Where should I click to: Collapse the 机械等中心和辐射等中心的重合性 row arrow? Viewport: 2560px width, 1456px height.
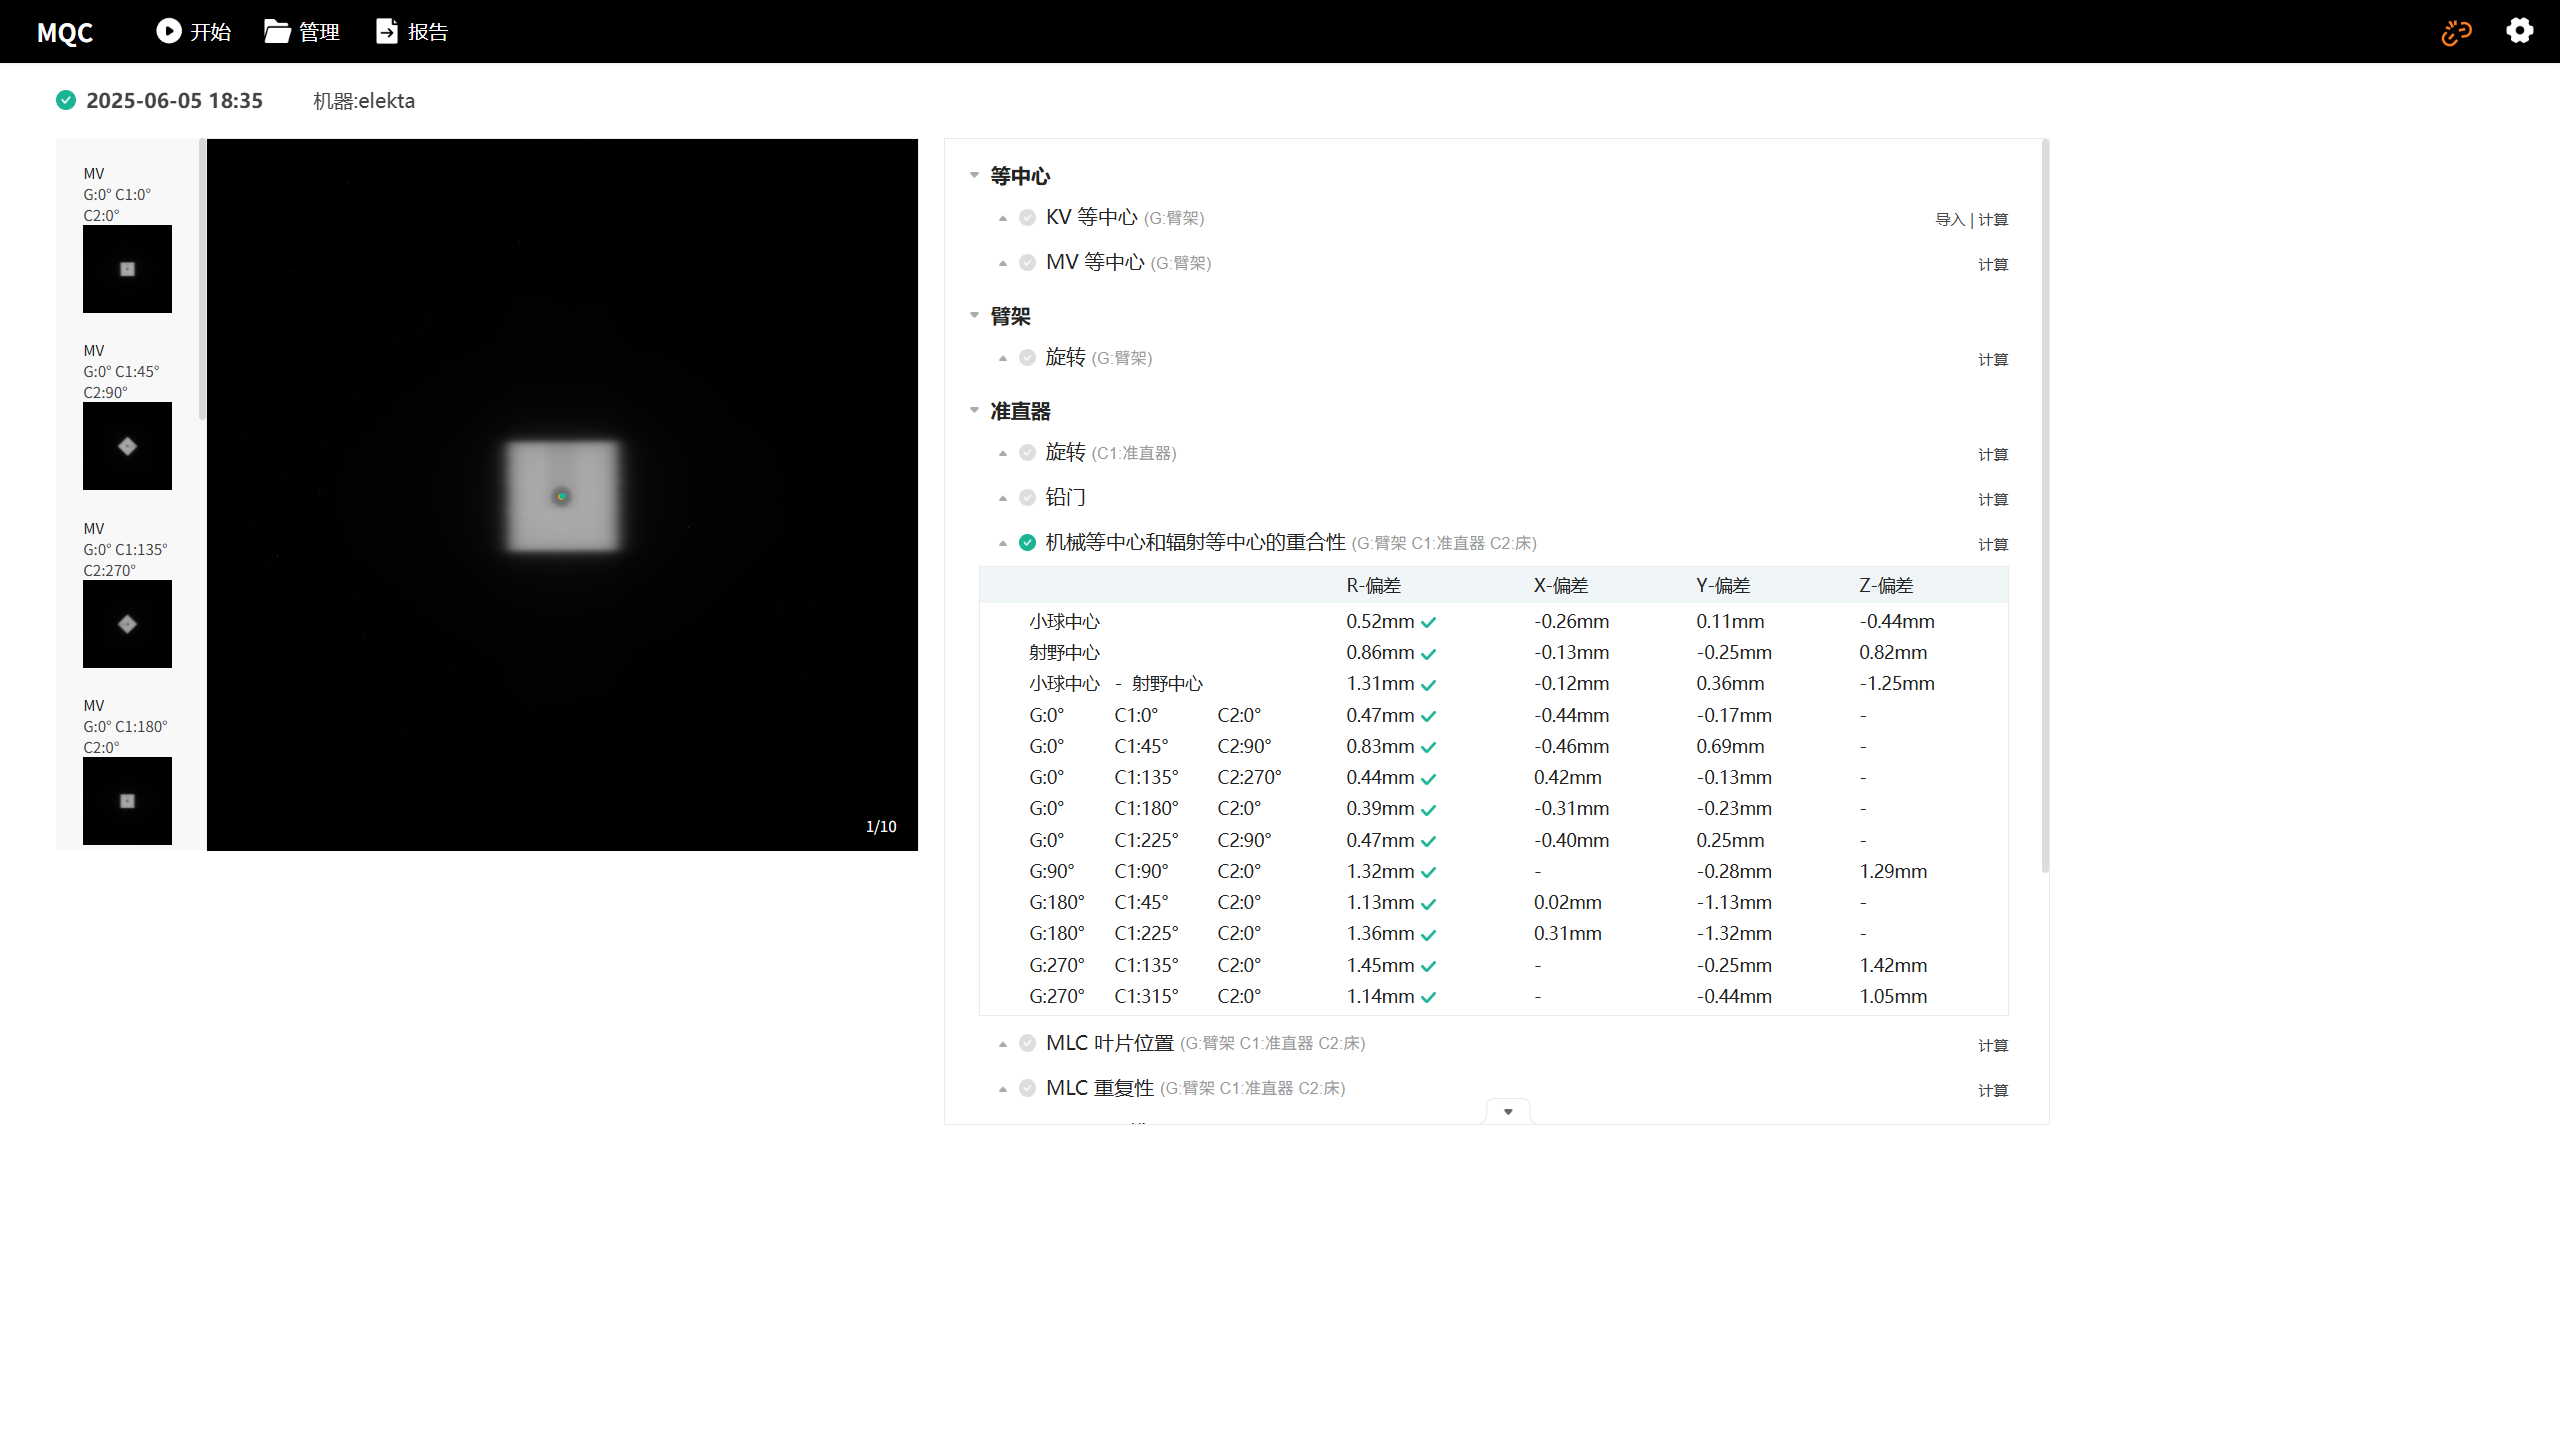click(x=1002, y=543)
